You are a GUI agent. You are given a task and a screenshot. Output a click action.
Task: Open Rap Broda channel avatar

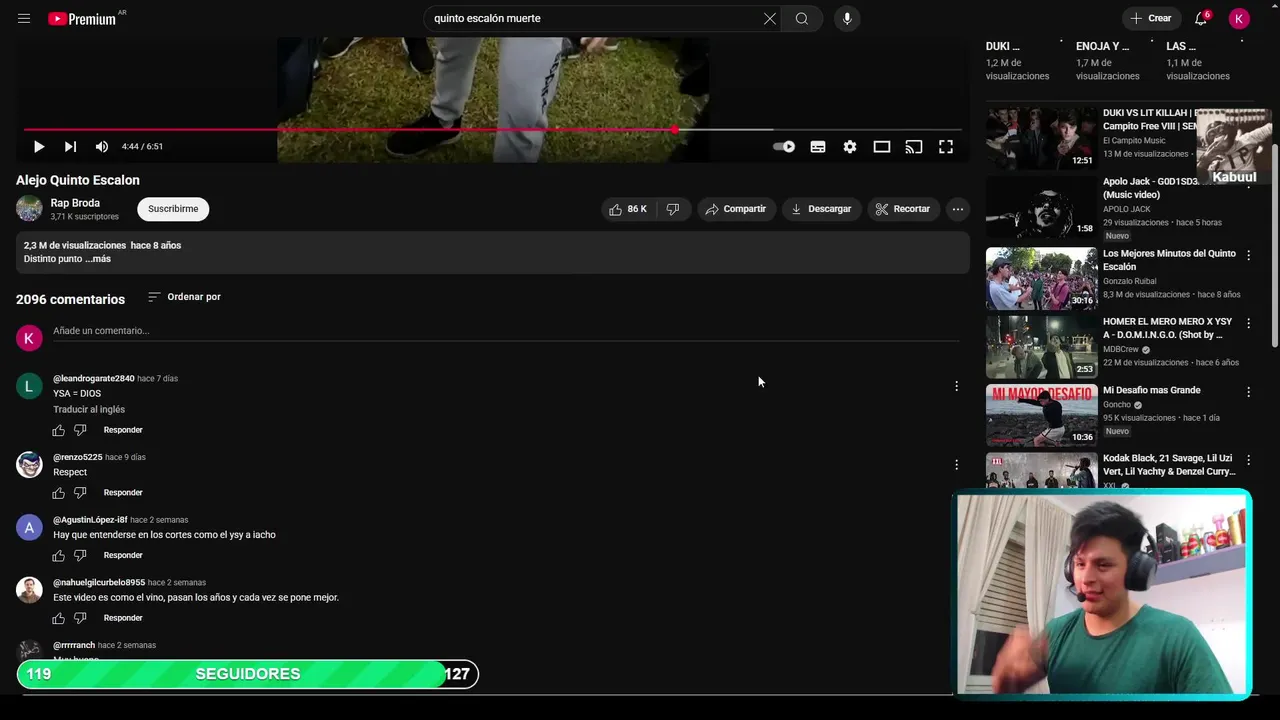tap(29, 208)
